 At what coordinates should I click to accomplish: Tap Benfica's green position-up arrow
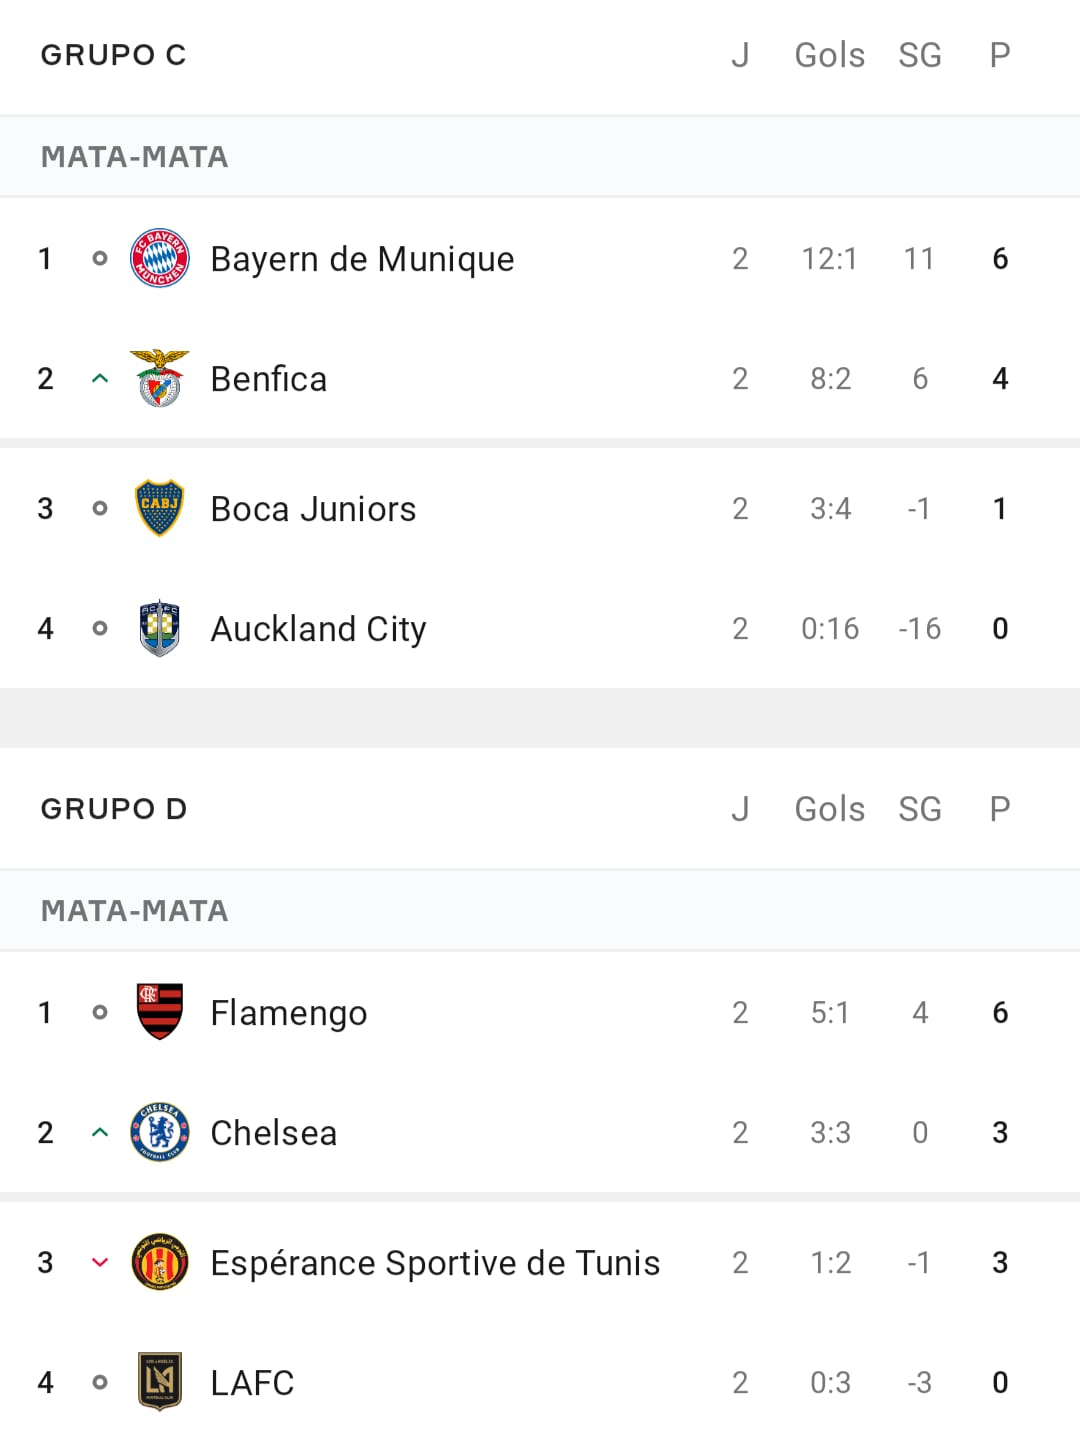tap(100, 378)
